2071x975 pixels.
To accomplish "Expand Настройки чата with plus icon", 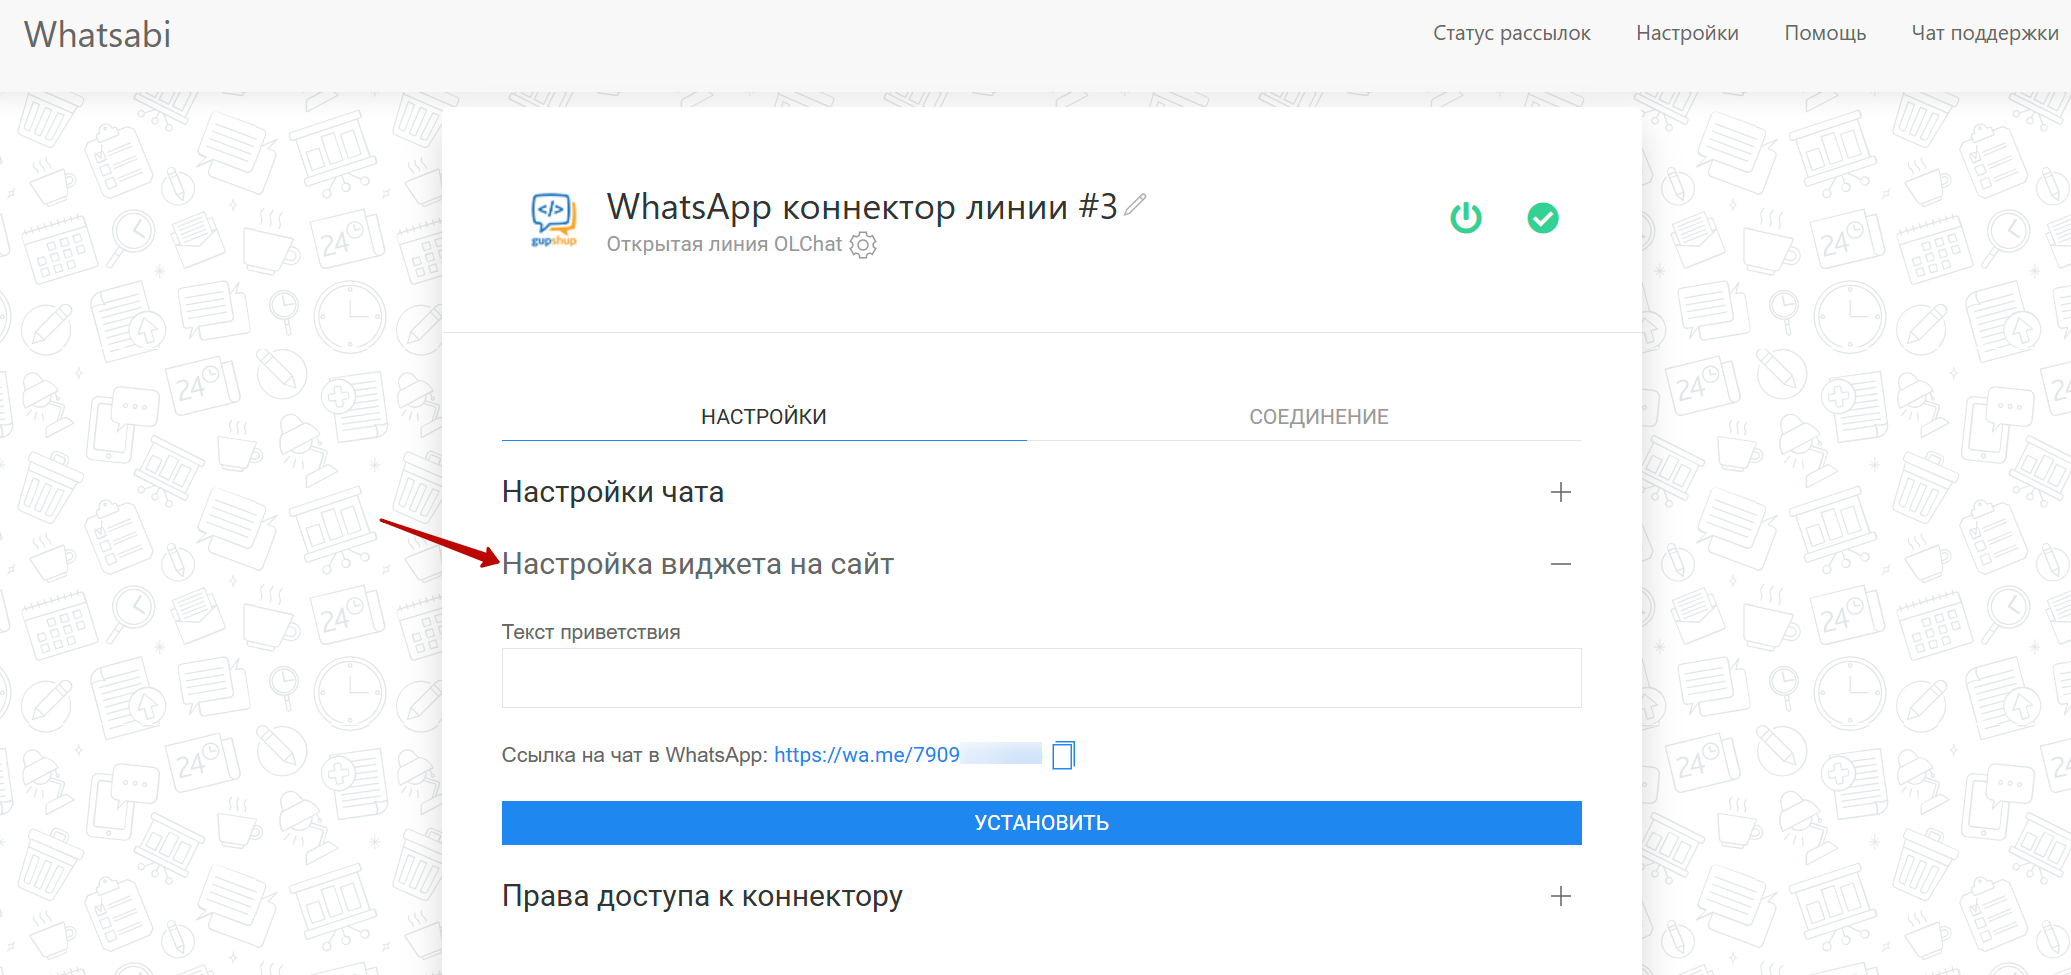I will tap(1561, 492).
